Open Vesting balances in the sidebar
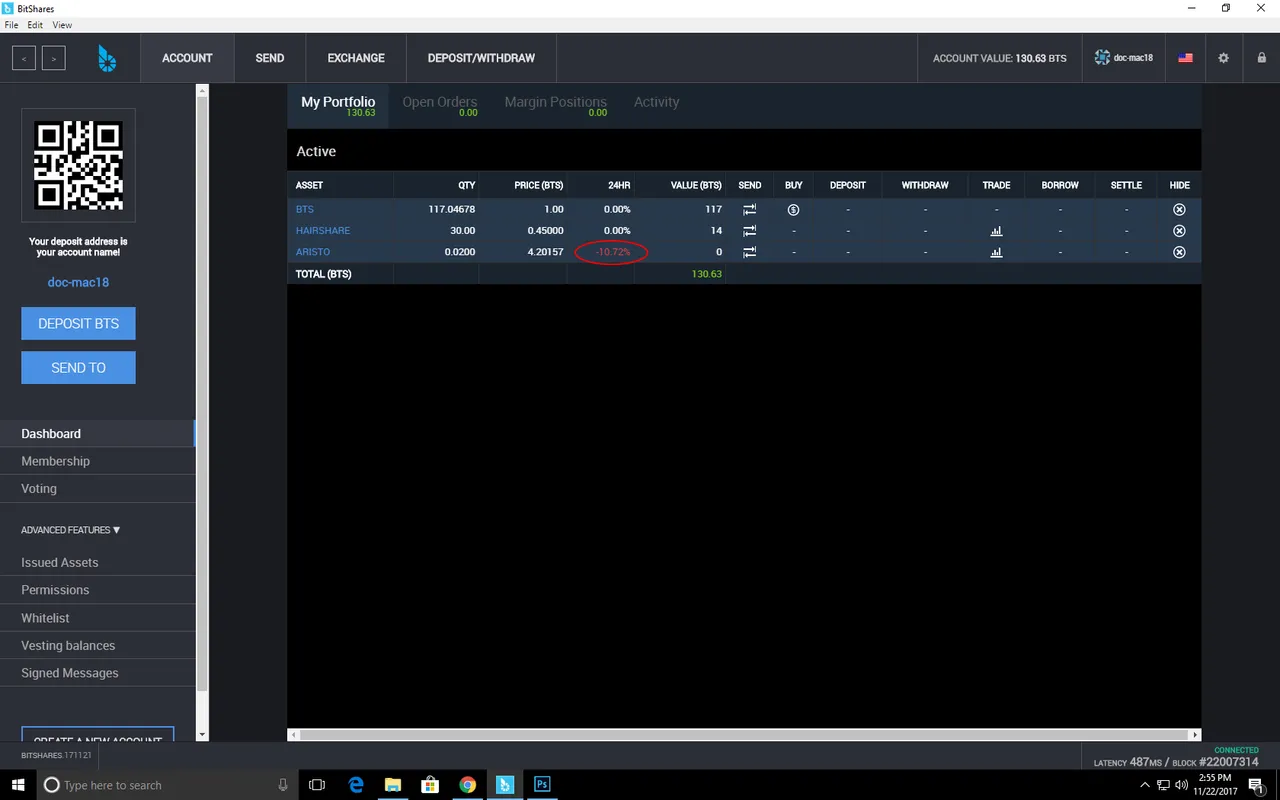The height and width of the screenshot is (800, 1280). tap(97, 645)
